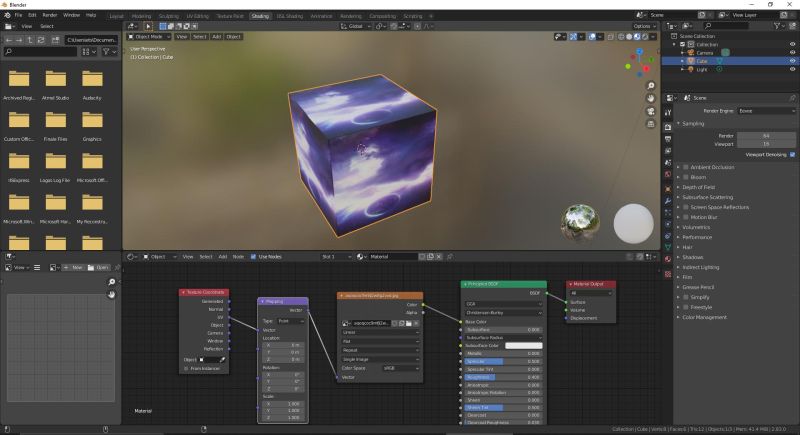Enable Ambient Occlusion checkbox
Image resolution: width=800 pixels, height=435 pixels.
coord(686,167)
